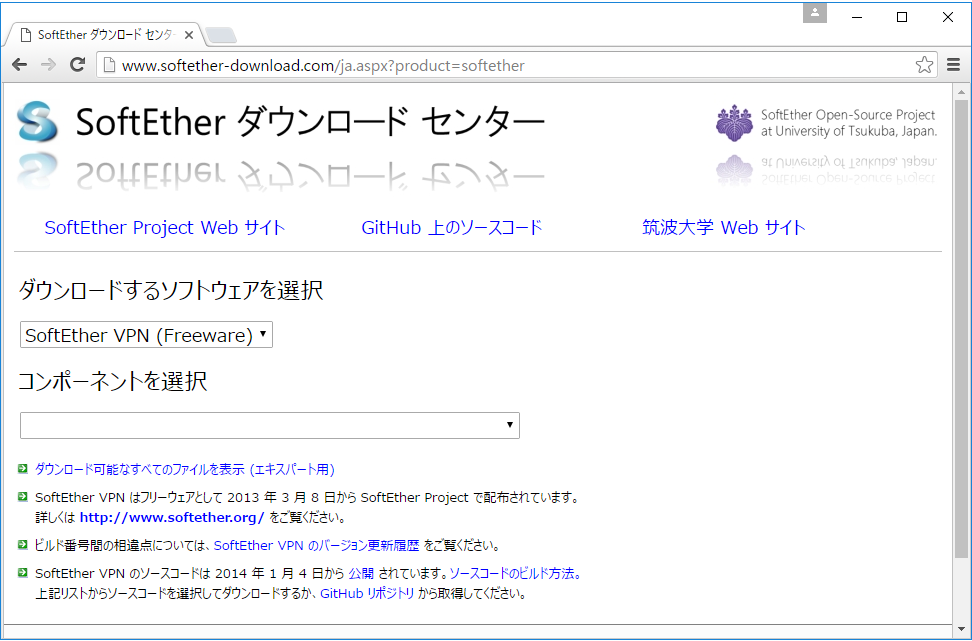The width and height of the screenshot is (972, 641).
Task: Click the browser back navigation arrow
Action: click(x=19, y=65)
